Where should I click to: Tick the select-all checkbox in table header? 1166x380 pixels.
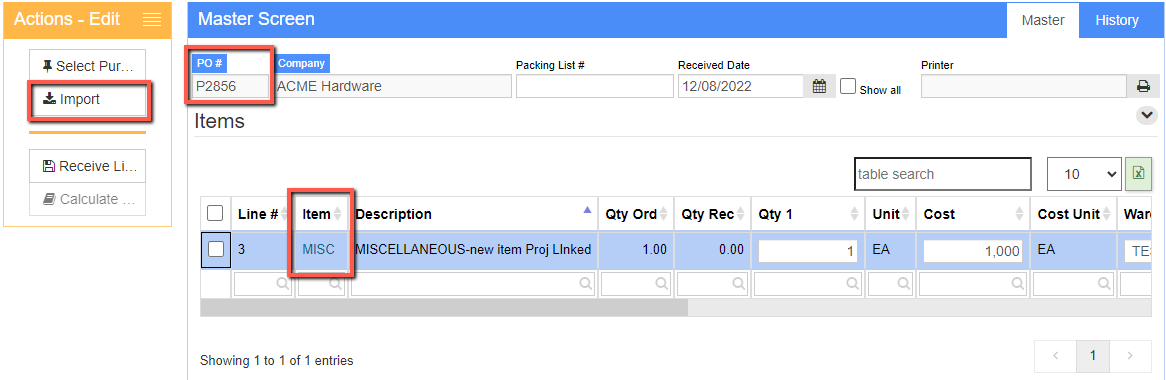coord(215,213)
